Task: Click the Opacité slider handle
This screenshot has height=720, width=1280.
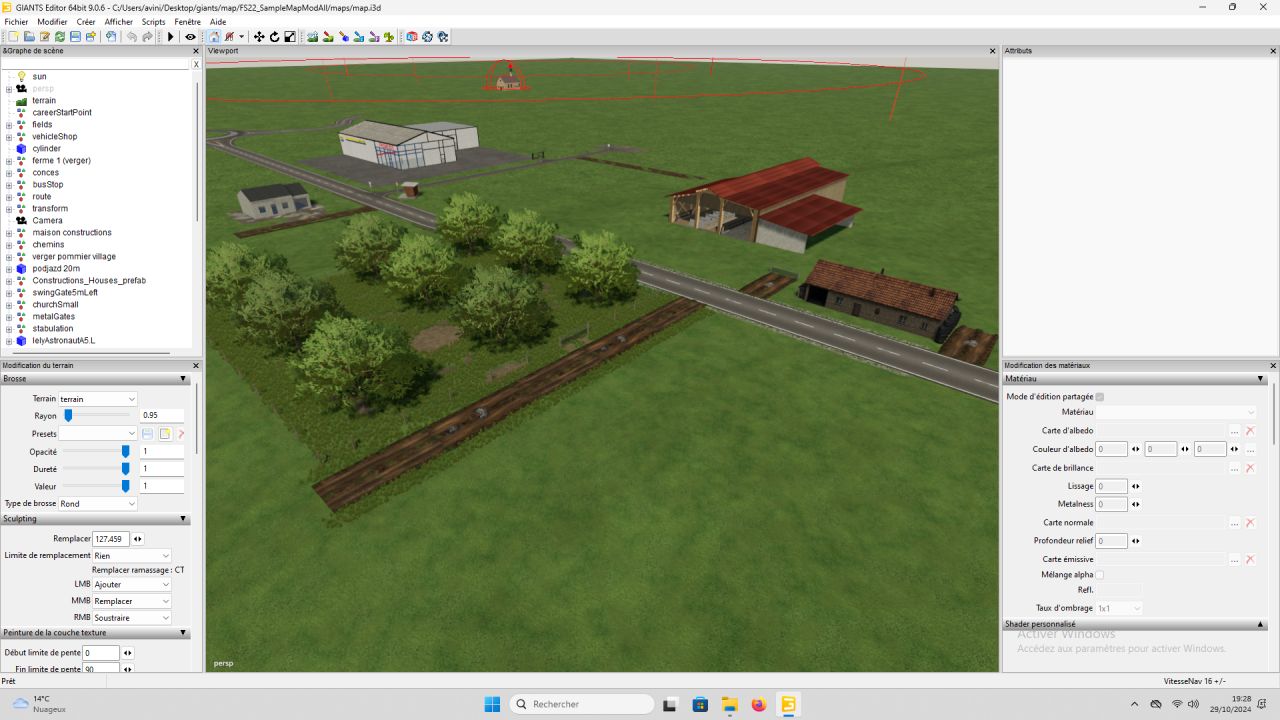Action: click(x=125, y=451)
